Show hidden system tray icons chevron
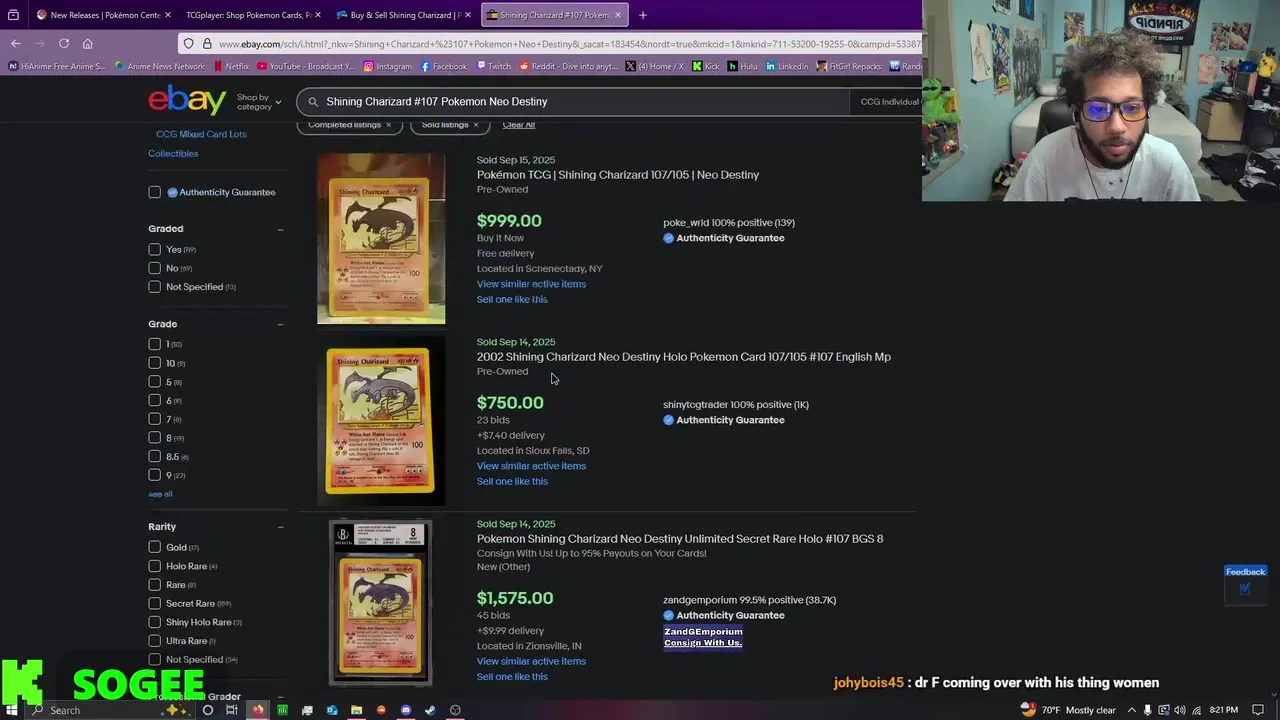Screen dimensions: 1280x720 [1132, 710]
